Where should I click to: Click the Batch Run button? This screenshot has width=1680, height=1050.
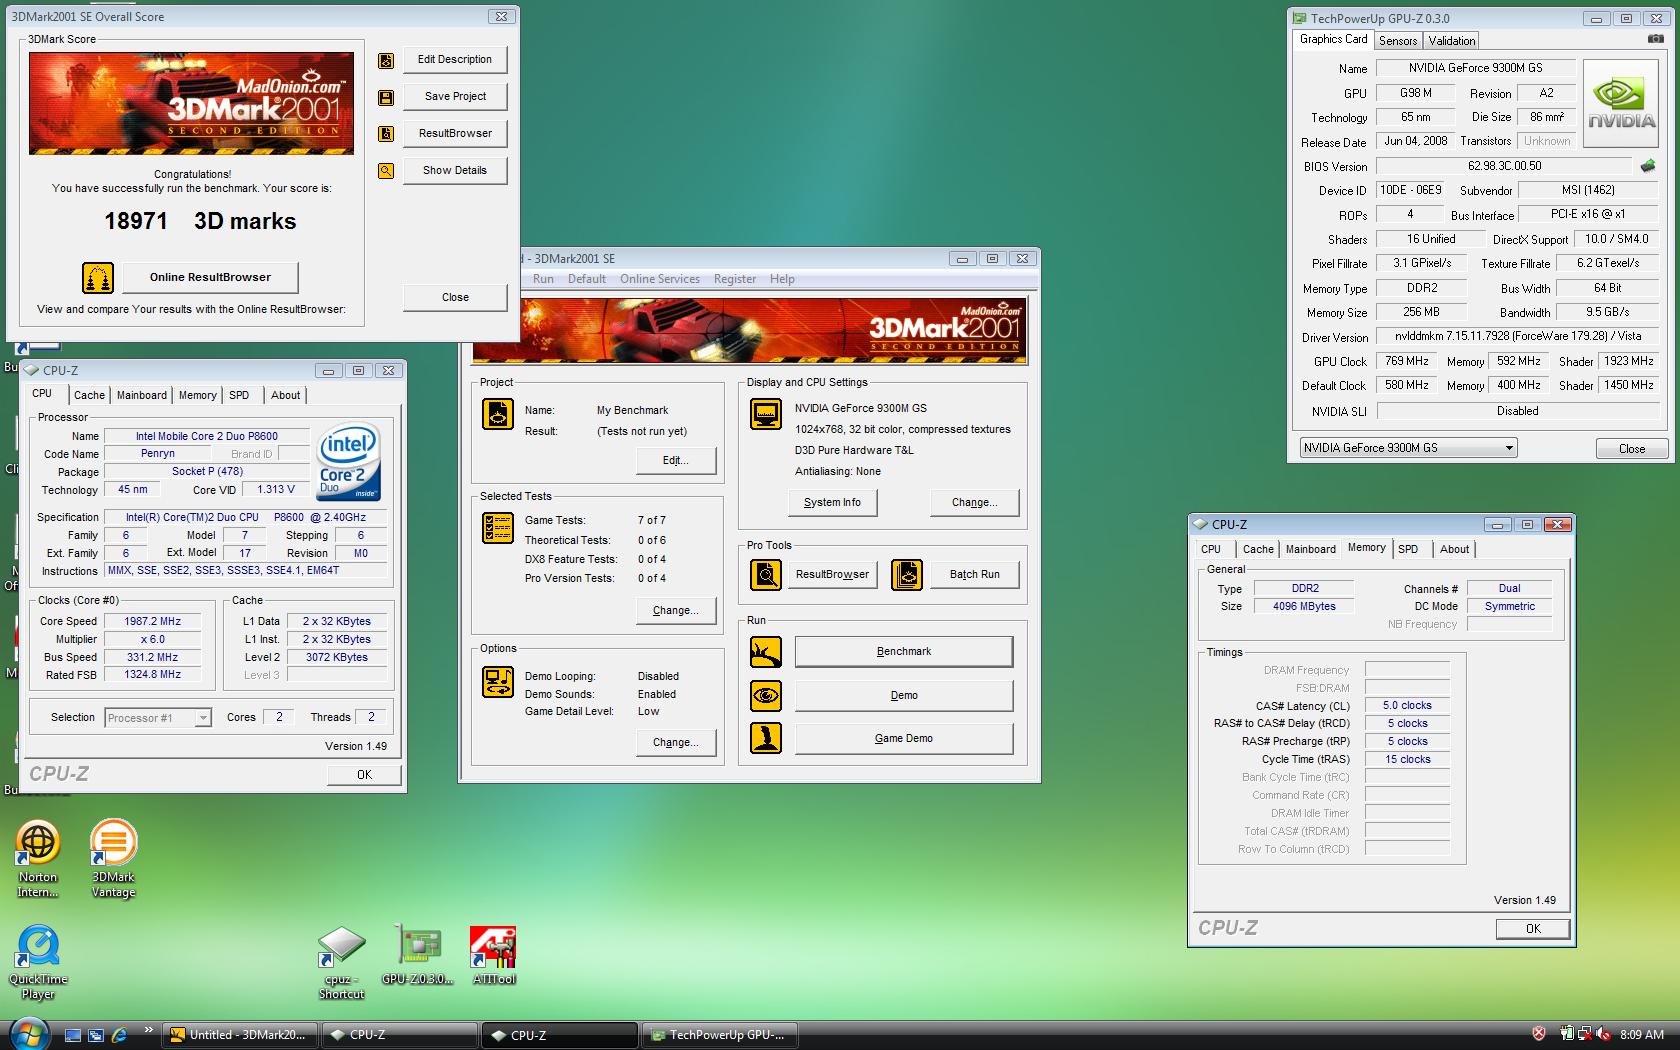pos(974,575)
